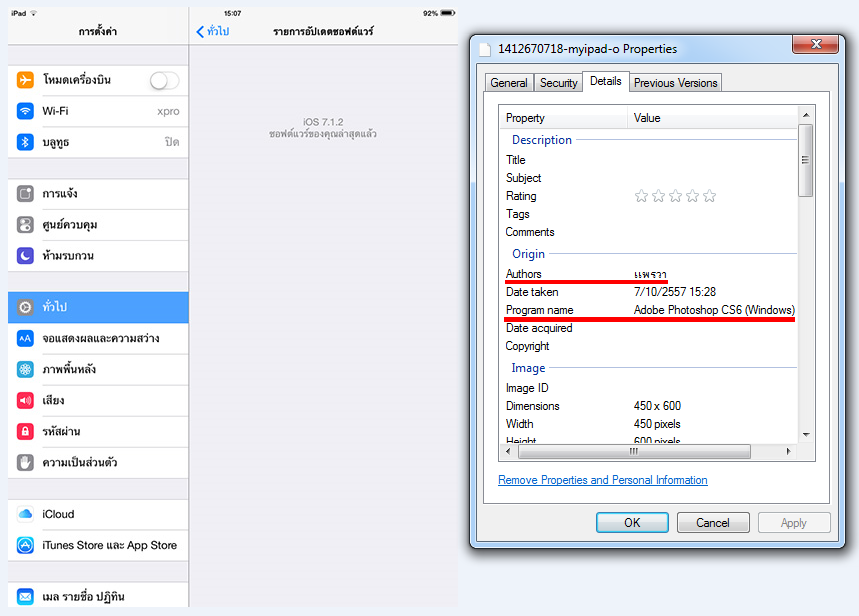Click the Wallpaper (ภาพพื้นหลัง) icon
This screenshot has height=616, width=859.
coord(25,369)
